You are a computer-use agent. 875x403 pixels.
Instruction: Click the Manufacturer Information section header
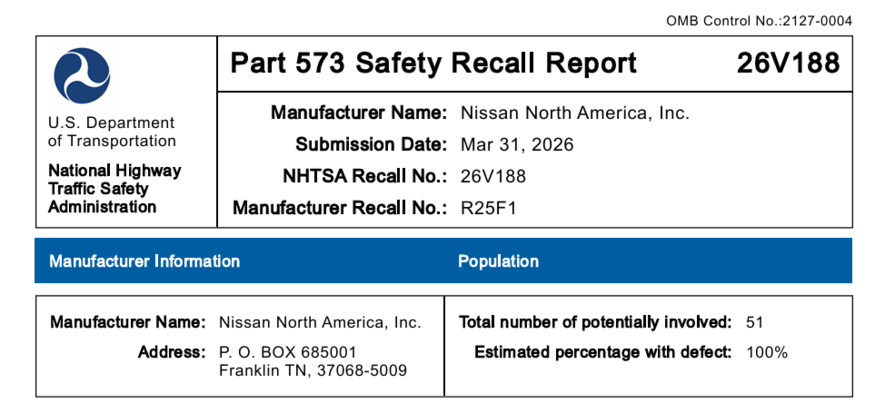(145, 261)
